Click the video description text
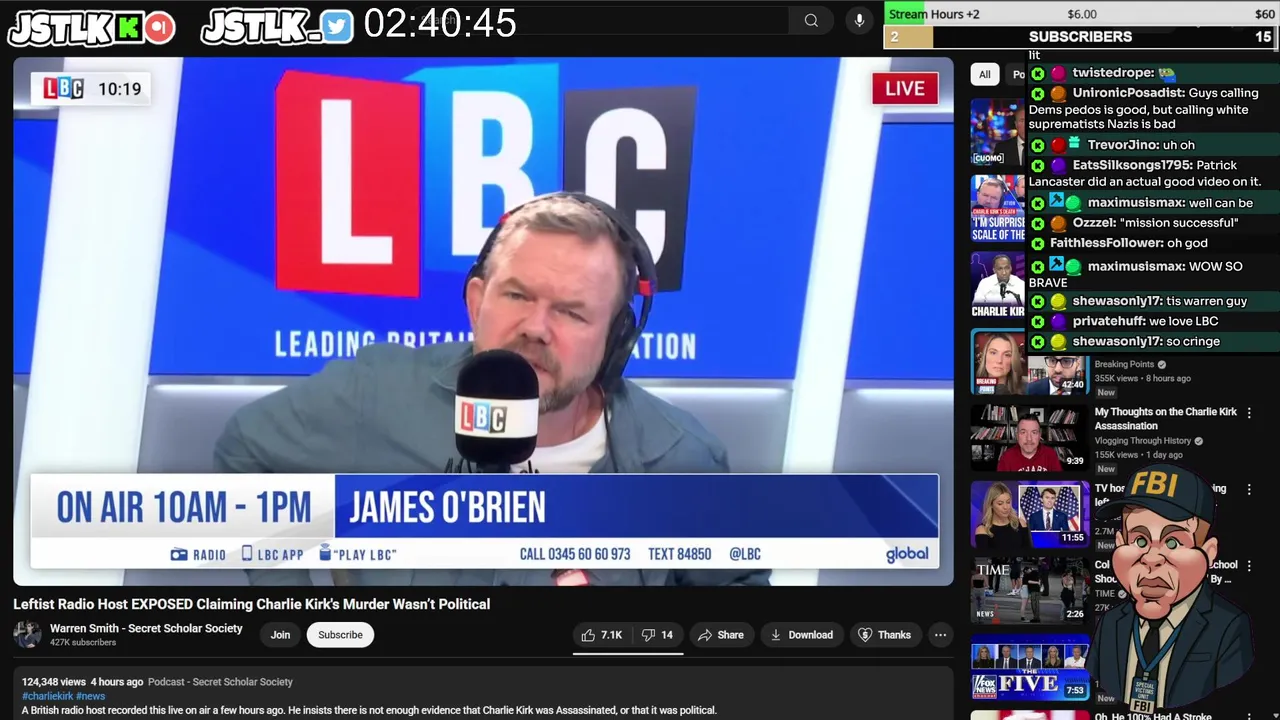Screen dimensions: 1280x720 point(369,710)
